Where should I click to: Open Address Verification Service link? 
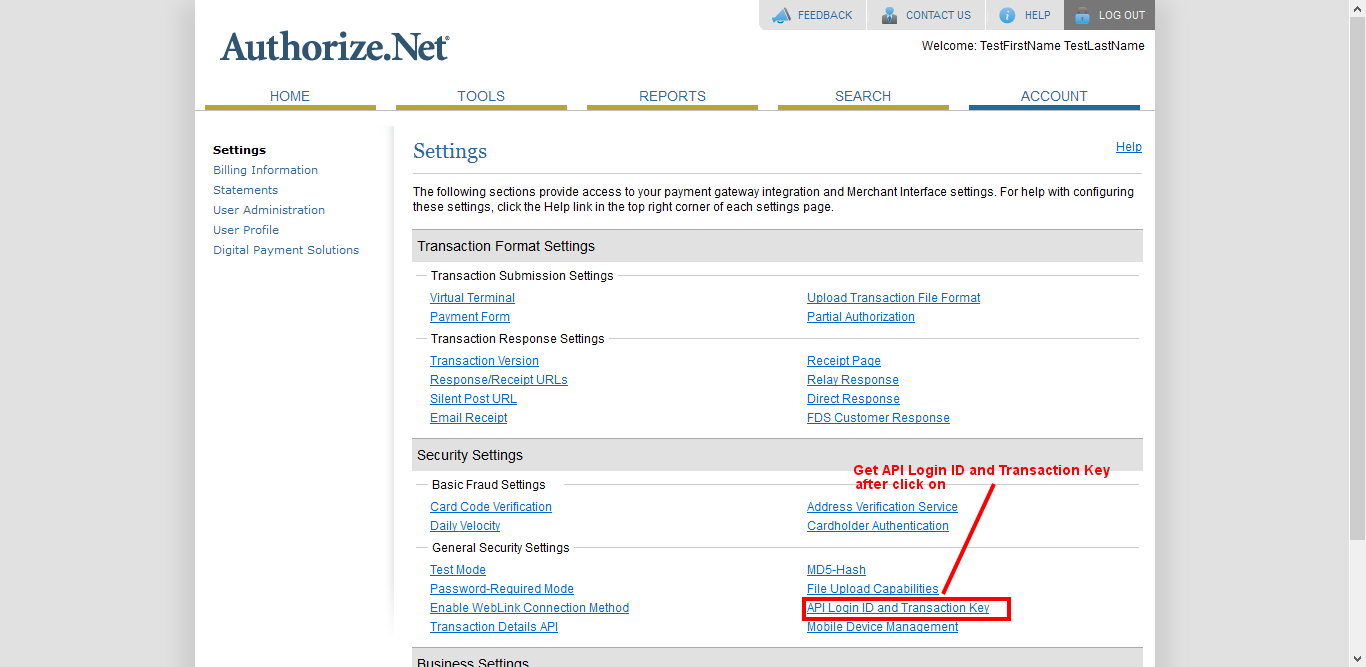tap(882, 507)
